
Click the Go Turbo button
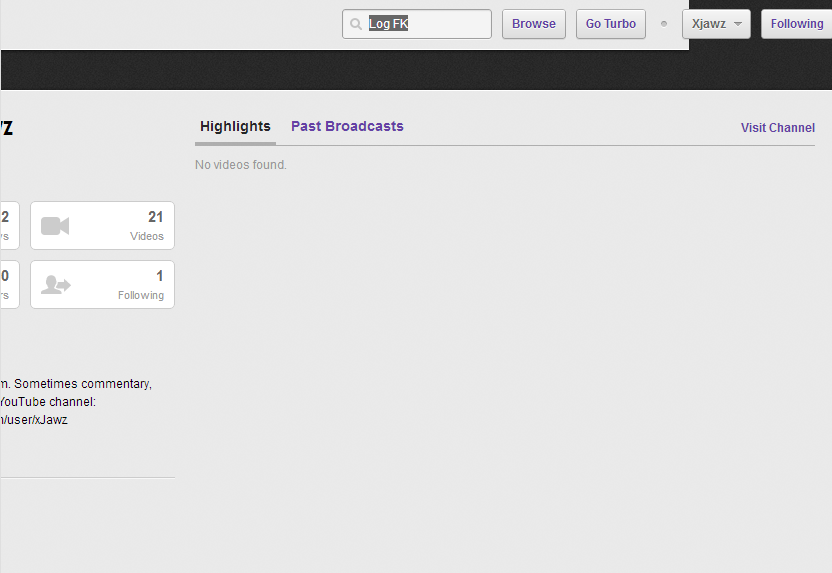pos(611,24)
